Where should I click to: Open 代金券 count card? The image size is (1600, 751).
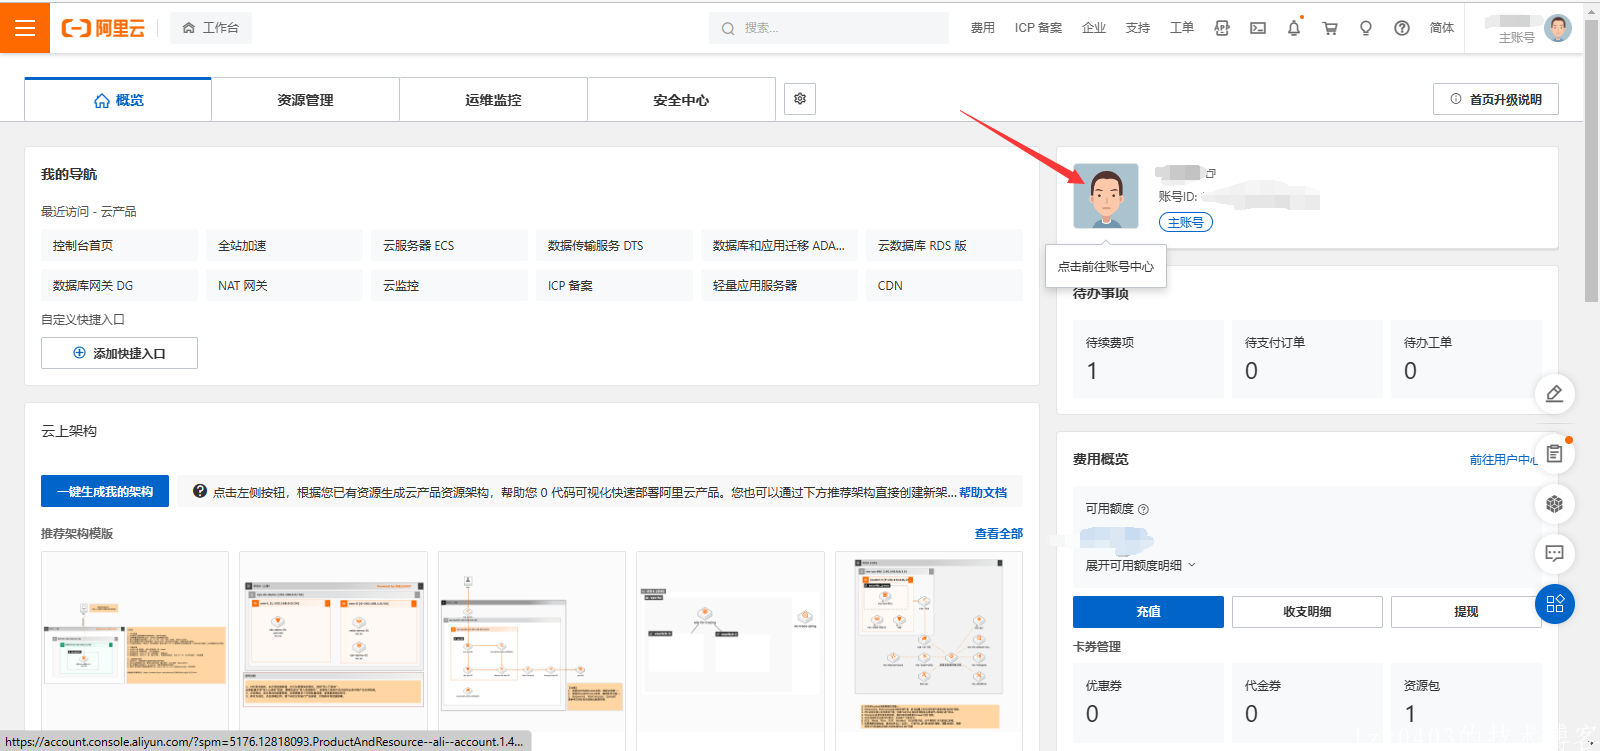[x=1307, y=702]
